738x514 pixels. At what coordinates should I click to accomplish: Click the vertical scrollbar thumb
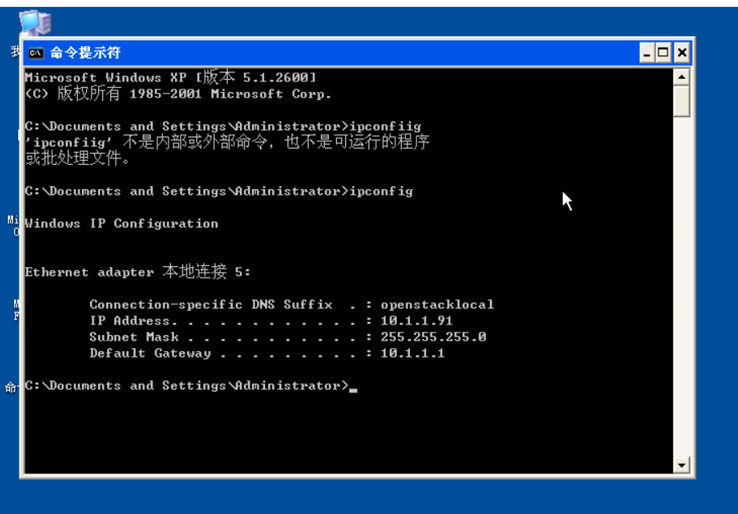pos(682,101)
